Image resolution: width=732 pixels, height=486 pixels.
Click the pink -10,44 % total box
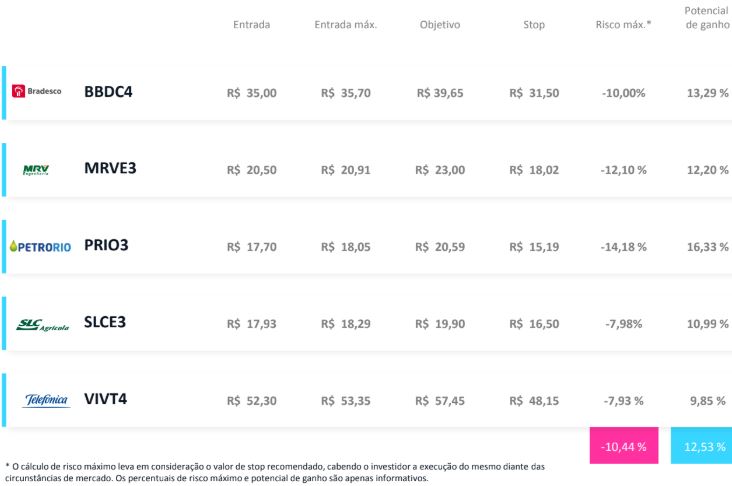pyautogui.click(x=624, y=445)
